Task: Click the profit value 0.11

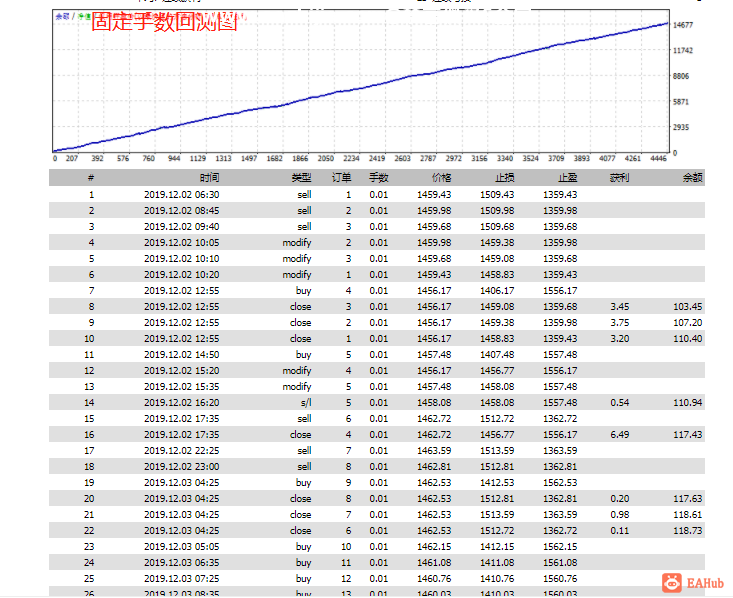Action: 619,531
